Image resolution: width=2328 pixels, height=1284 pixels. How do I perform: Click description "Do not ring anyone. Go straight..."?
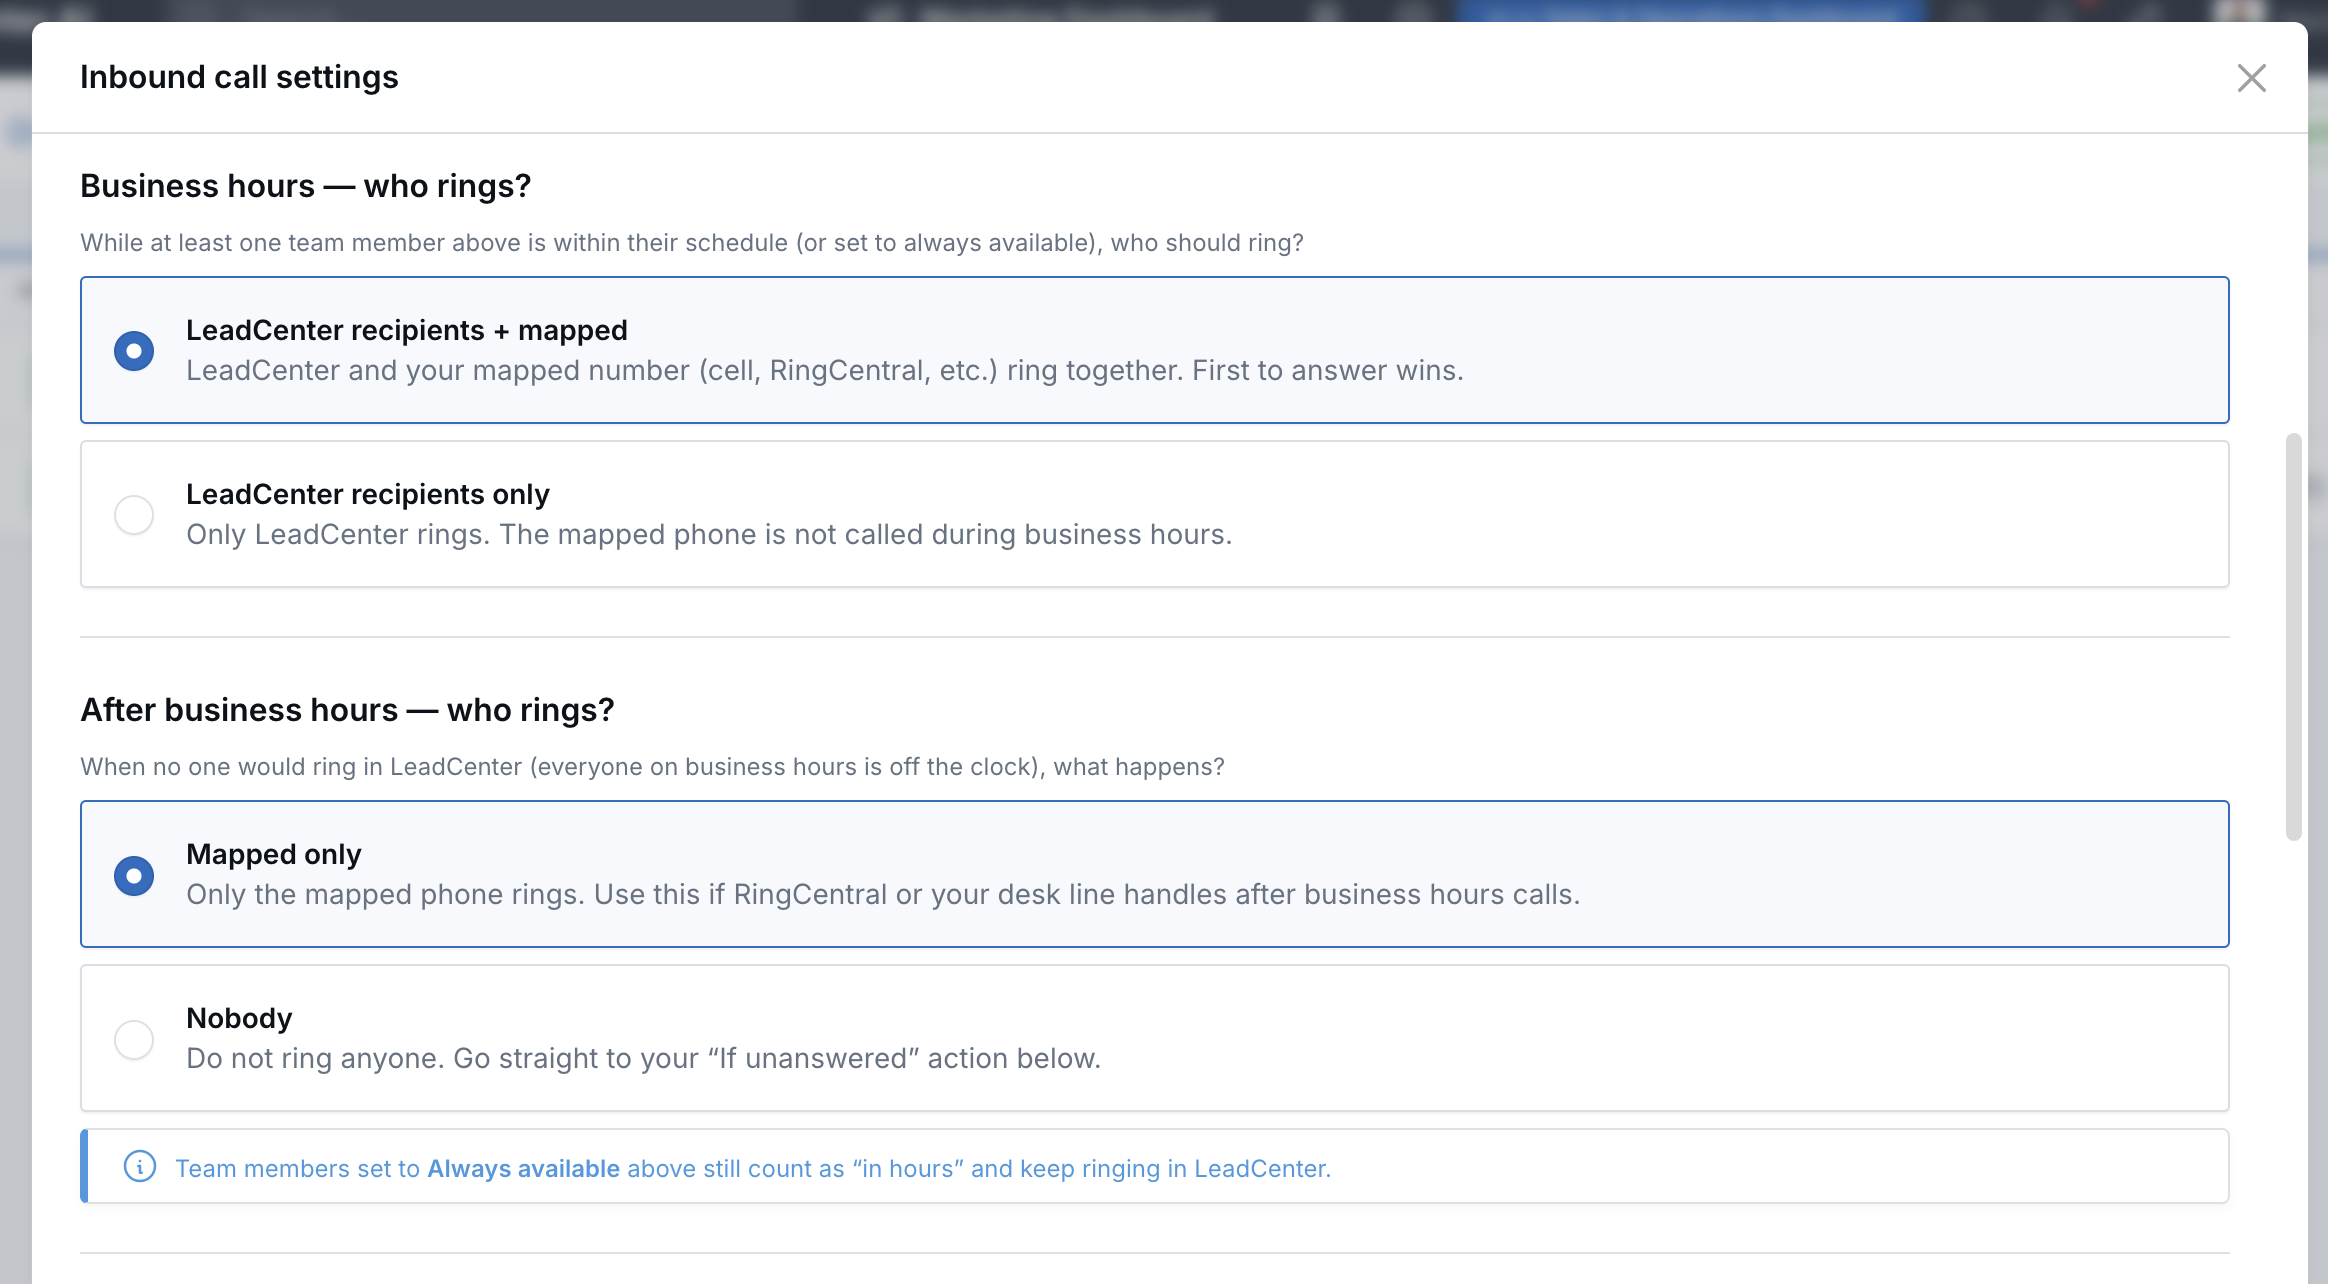643,1058
